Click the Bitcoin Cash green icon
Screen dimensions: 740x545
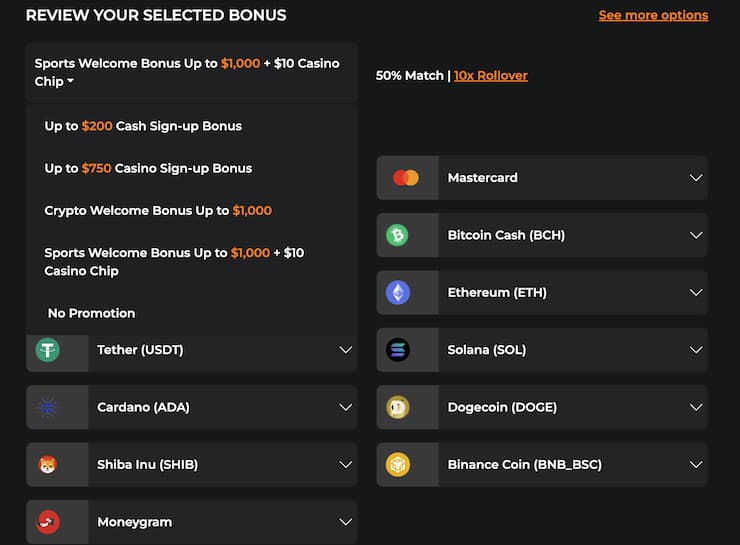tap(397, 235)
